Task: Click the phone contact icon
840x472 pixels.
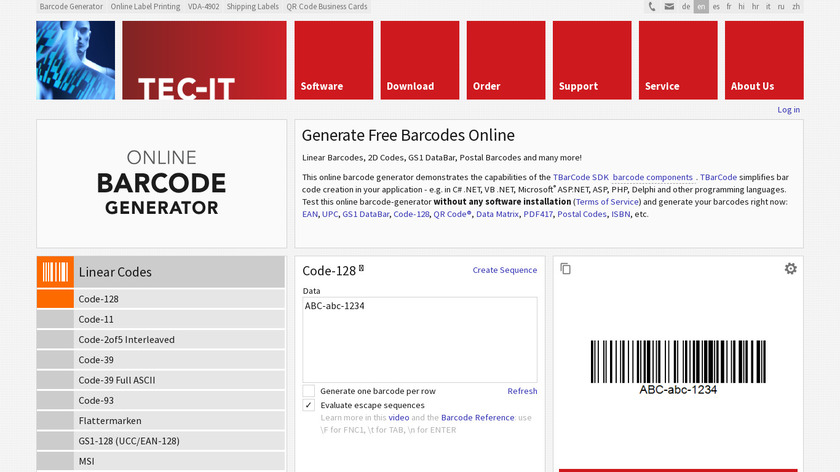Action: (x=651, y=6)
